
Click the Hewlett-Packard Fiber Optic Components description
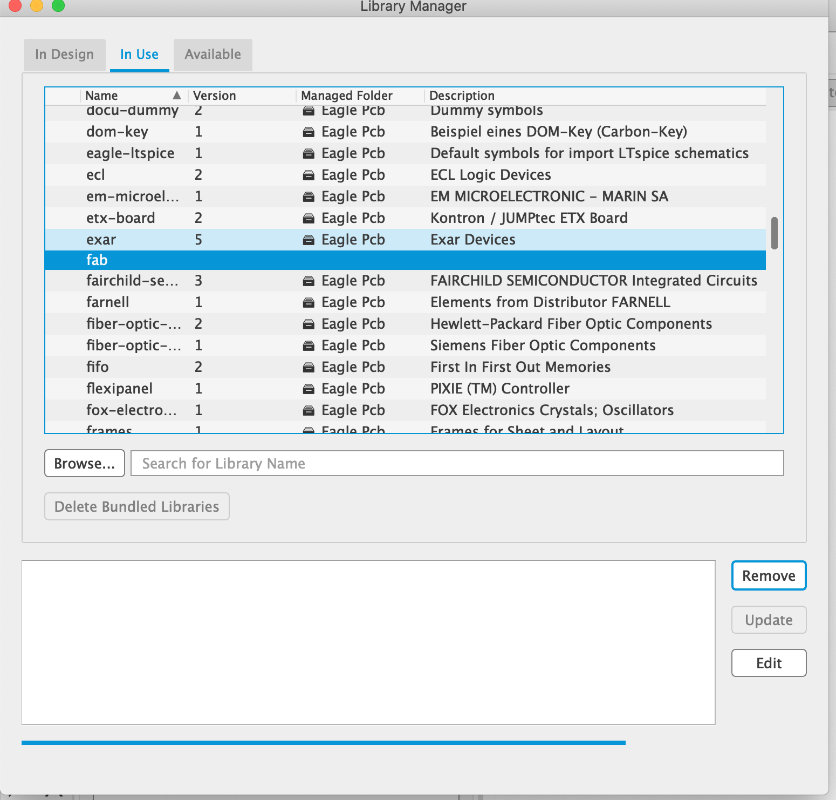[571, 324]
